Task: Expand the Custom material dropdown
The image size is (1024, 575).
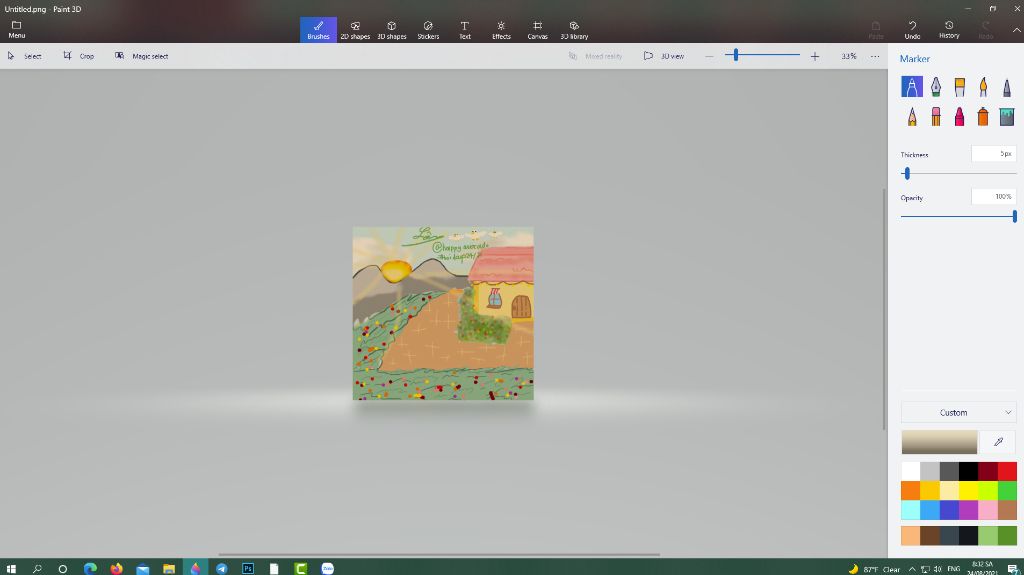Action: coord(958,413)
